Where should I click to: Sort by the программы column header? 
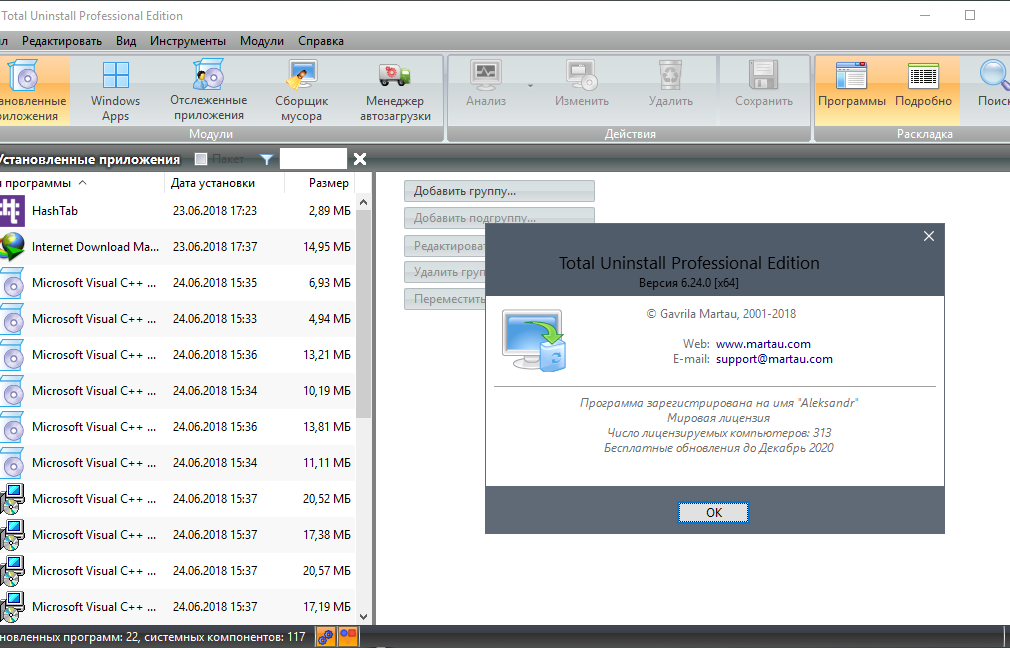pyautogui.click(x=82, y=183)
